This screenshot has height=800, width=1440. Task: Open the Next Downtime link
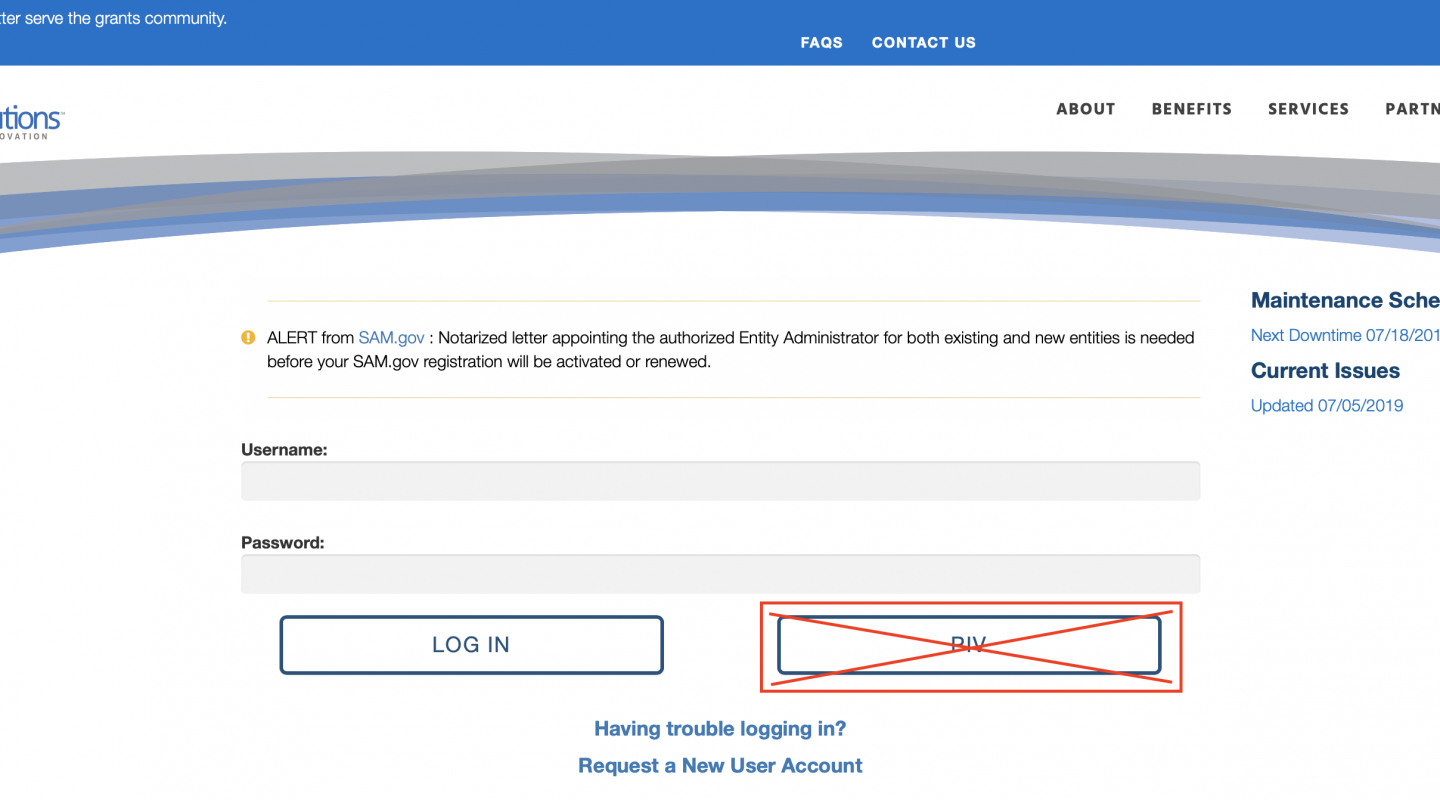pos(1344,335)
